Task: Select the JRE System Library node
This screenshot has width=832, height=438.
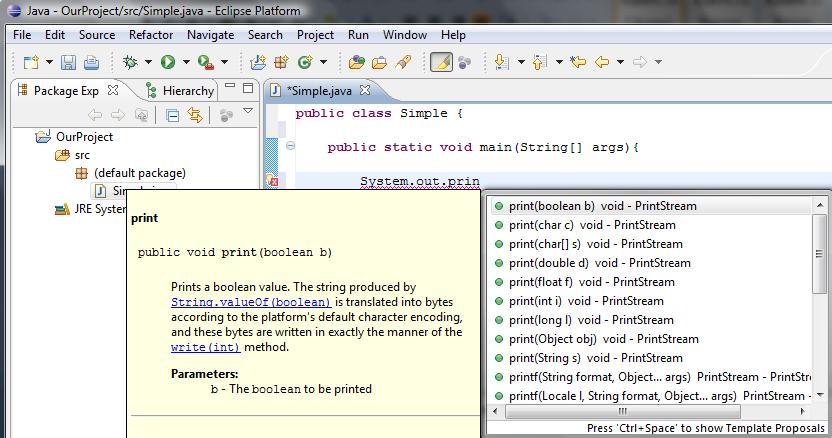Action: [90, 209]
